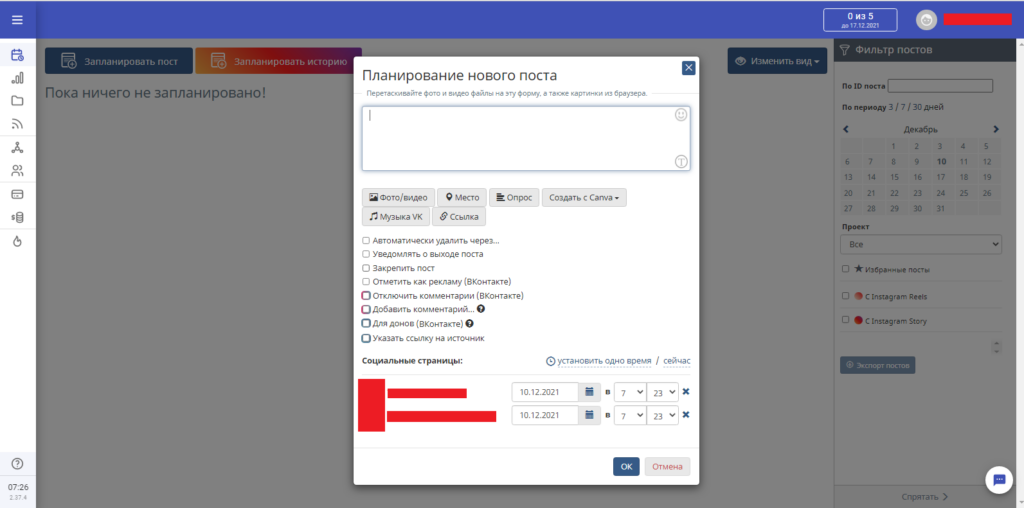Open the hamburger menu in top bar
1024x508 pixels.
17,19
